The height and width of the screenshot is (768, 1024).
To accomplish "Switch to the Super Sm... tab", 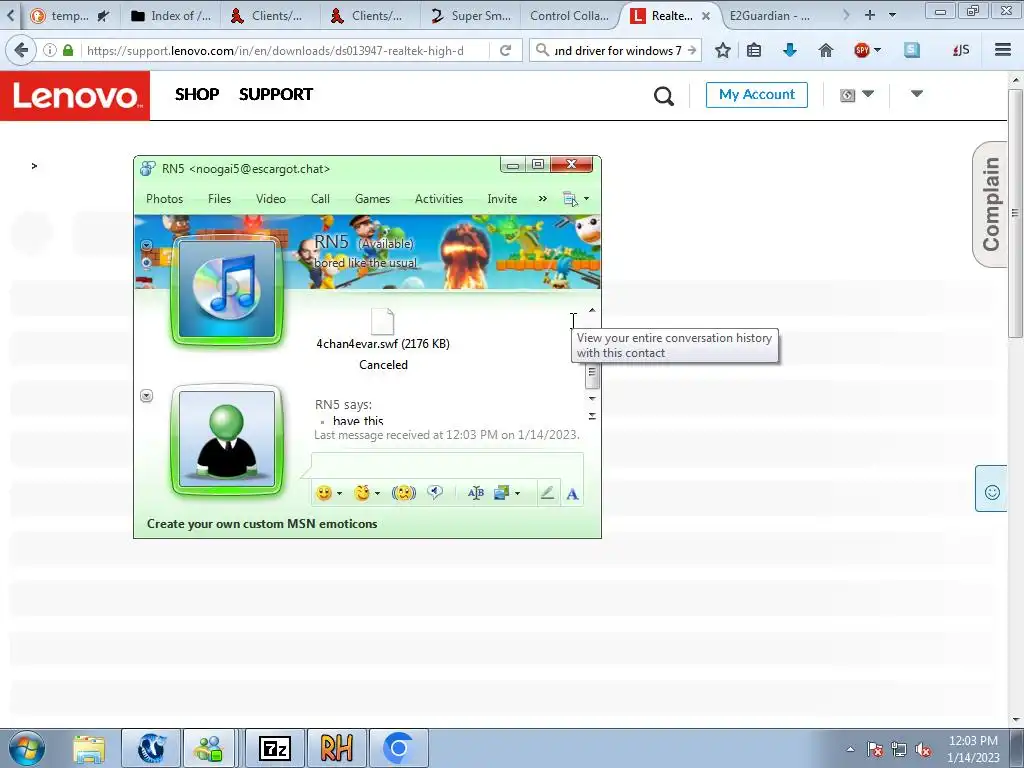I will tap(472, 16).
